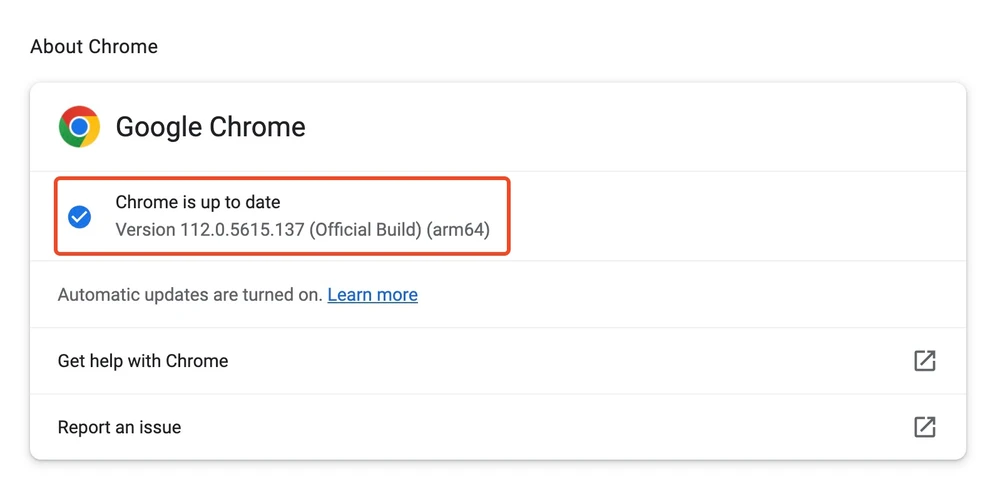The image size is (1000, 489).
Task: Open the Learn more link
Action: tap(372, 295)
